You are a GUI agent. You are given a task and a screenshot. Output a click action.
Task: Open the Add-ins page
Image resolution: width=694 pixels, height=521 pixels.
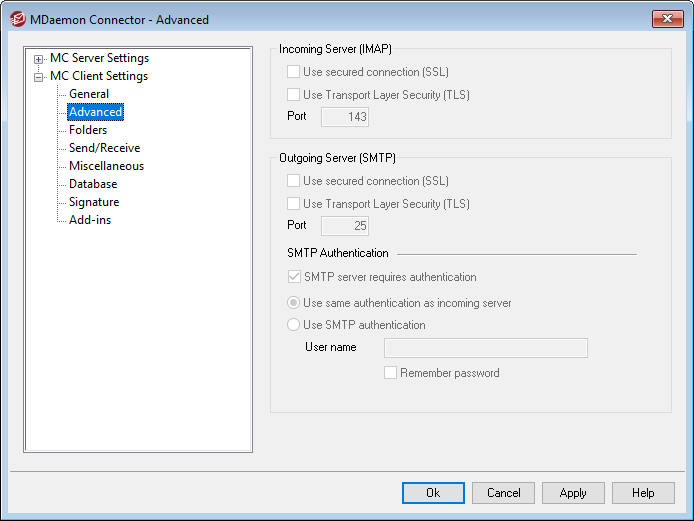click(x=90, y=220)
